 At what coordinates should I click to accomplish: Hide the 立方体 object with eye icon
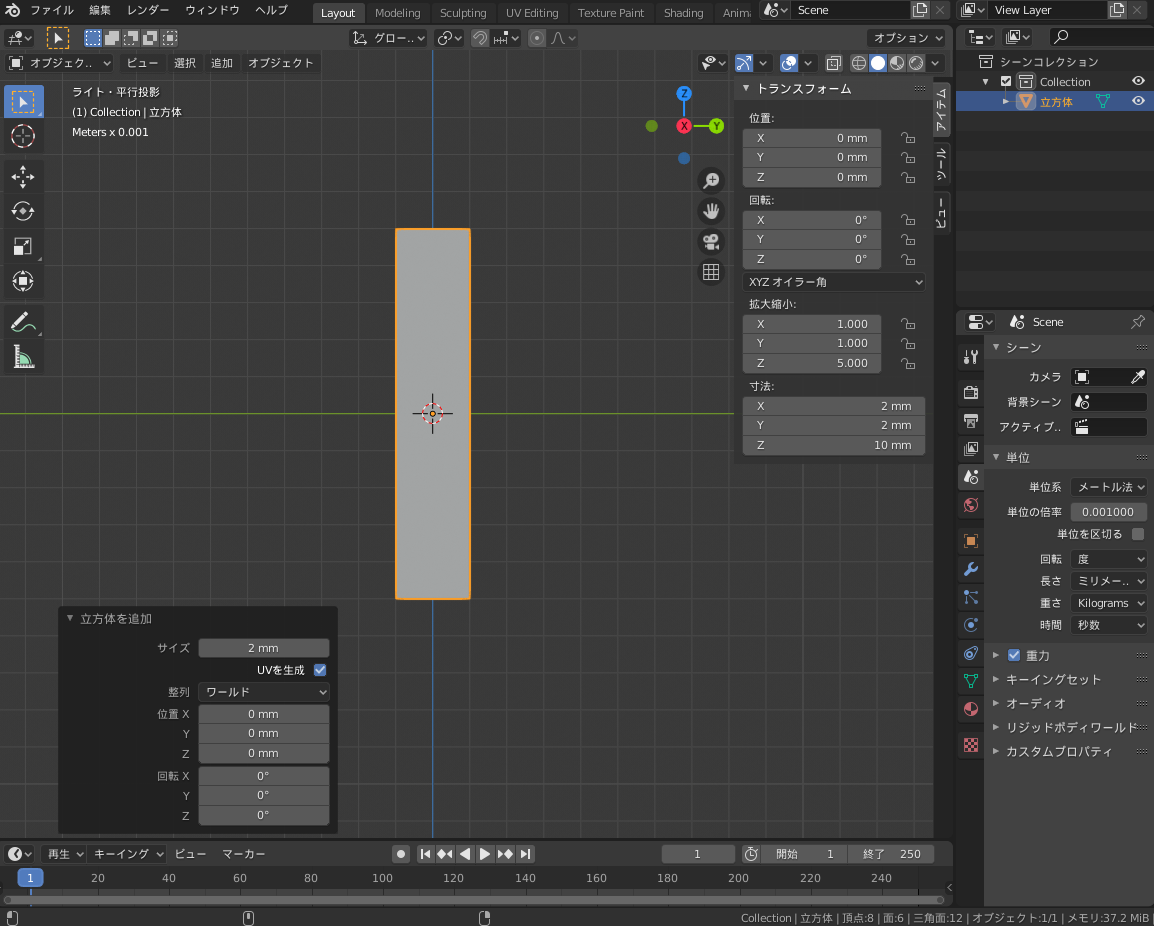1138,101
